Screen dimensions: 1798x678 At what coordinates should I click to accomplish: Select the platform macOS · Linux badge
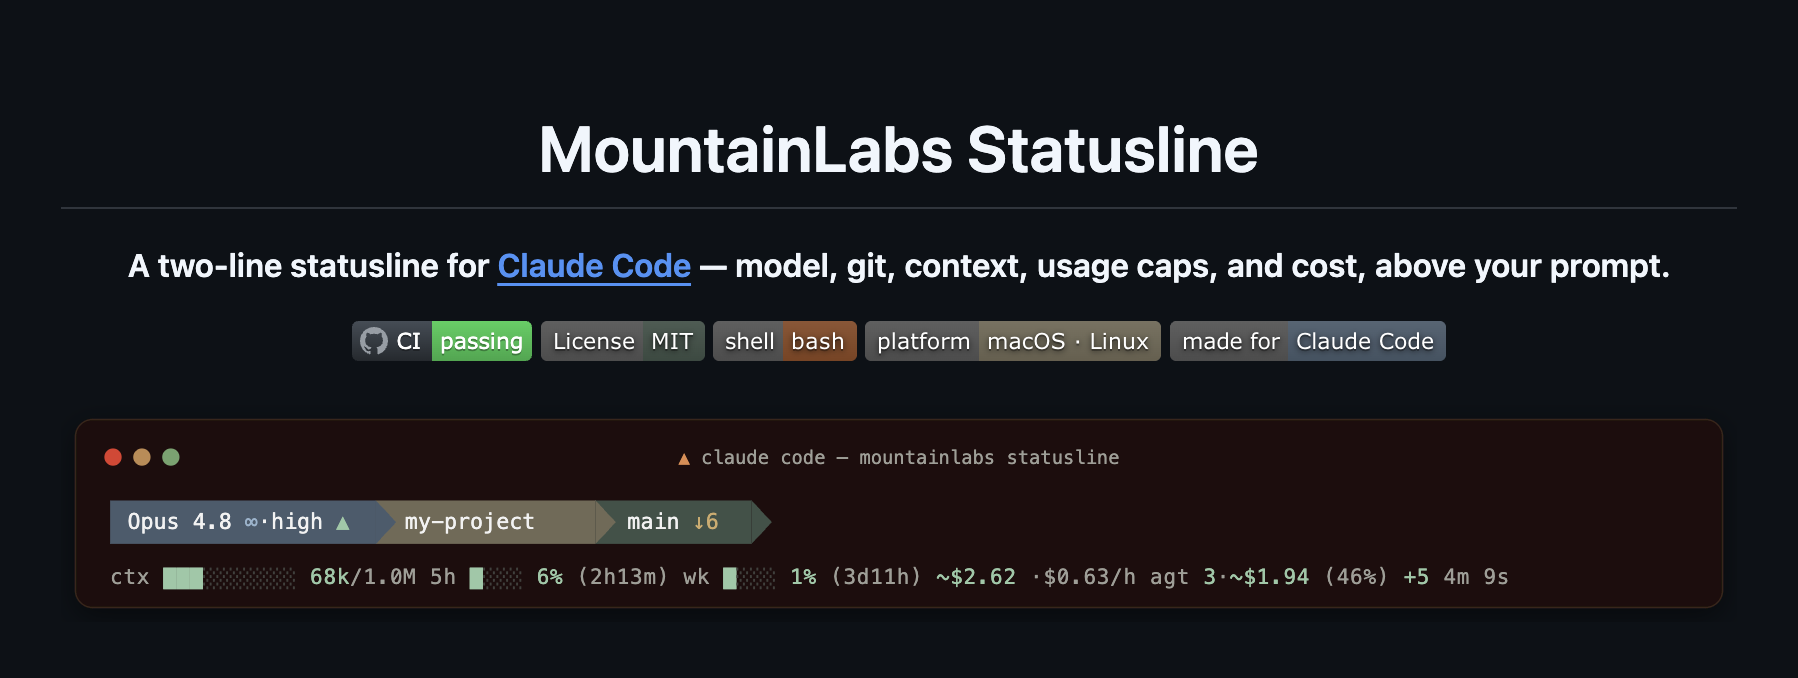click(x=1013, y=341)
